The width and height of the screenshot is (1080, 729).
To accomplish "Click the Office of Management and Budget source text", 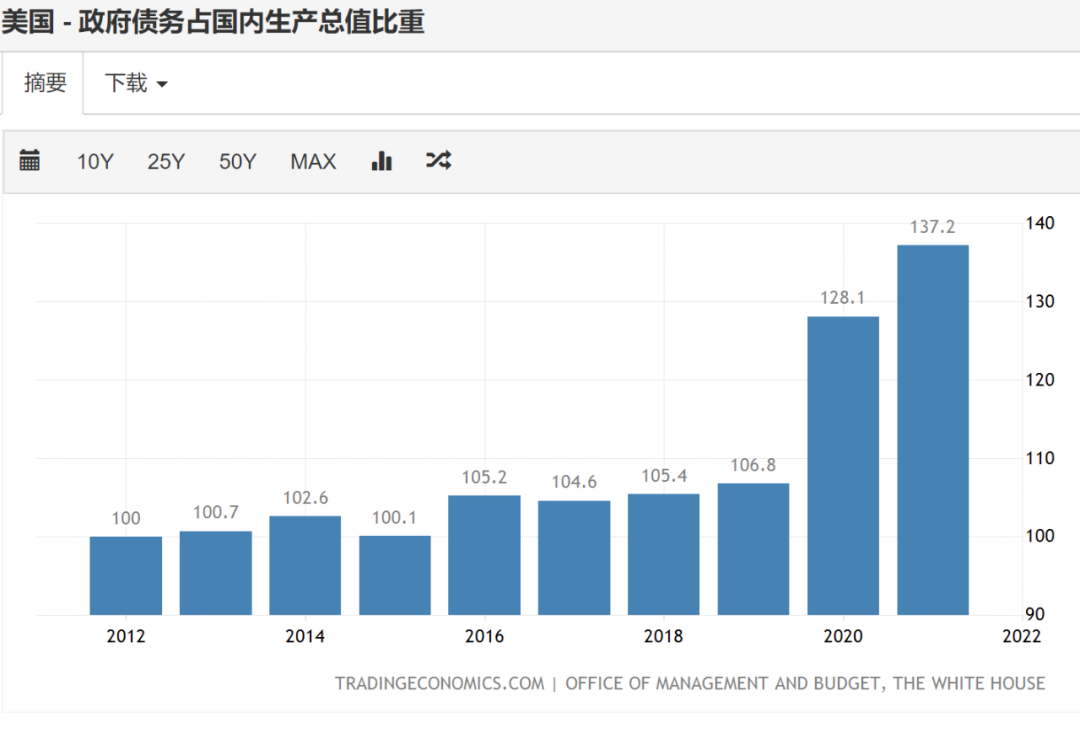I will (x=805, y=684).
